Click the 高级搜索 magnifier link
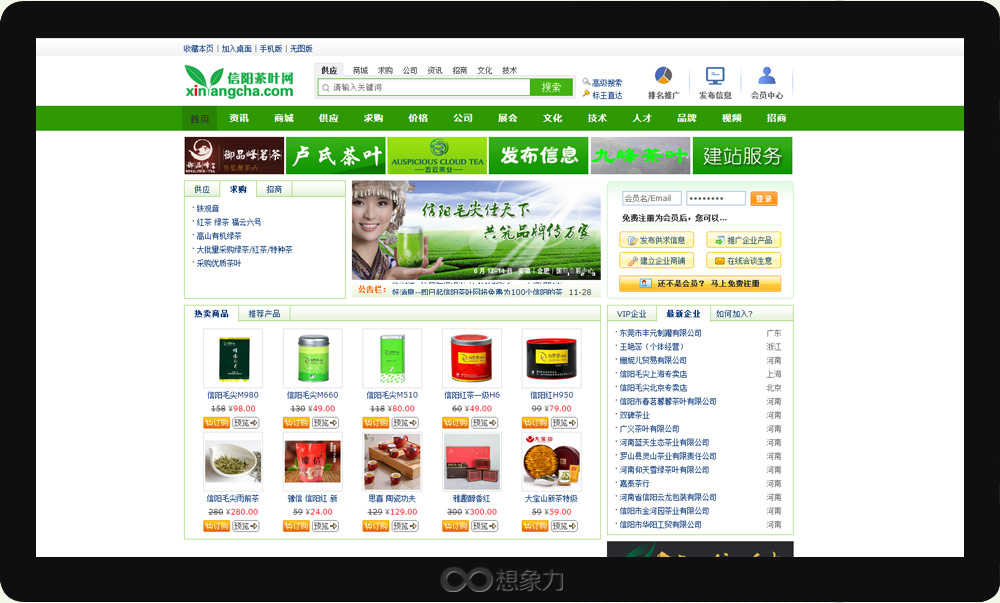This screenshot has height=603, width=1000. tap(603, 83)
